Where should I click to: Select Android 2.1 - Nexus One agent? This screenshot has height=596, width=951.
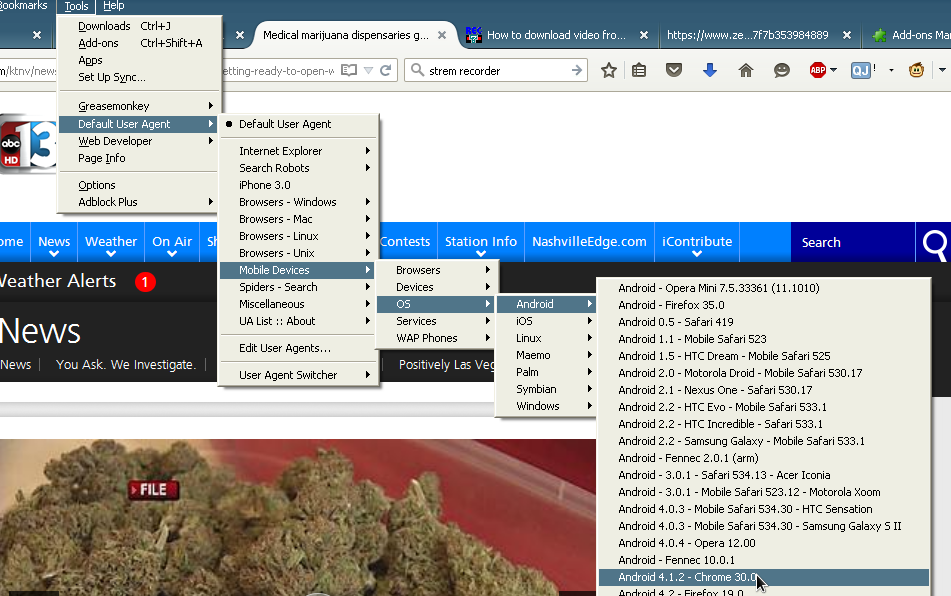(x=764, y=390)
